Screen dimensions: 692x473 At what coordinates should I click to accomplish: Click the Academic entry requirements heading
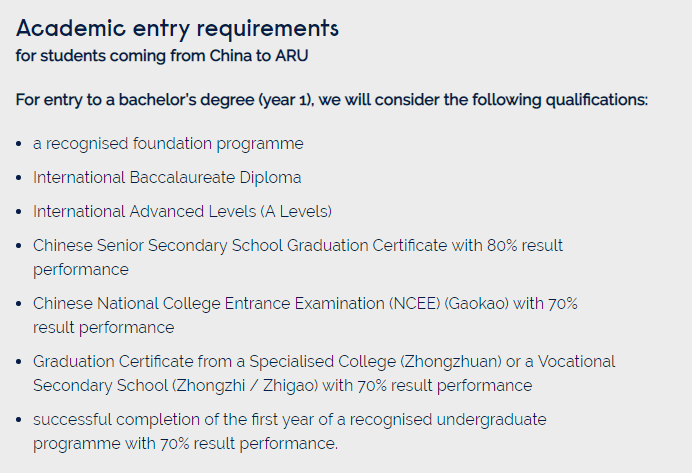click(177, 29)
